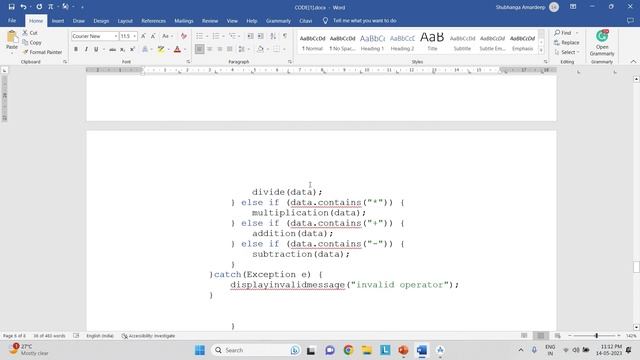Open Grammarly from the ribbon

[602, 43]
